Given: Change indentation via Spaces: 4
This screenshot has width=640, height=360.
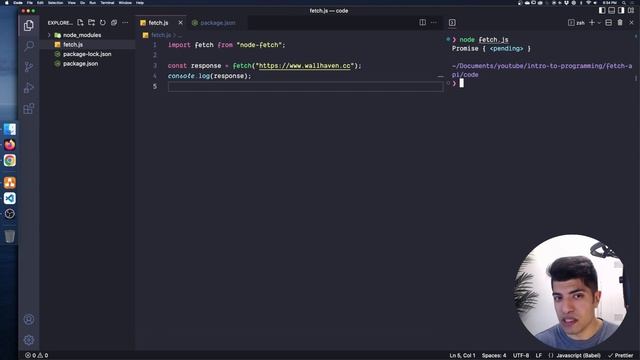Looking at the screenshot, I should [493, 356].
